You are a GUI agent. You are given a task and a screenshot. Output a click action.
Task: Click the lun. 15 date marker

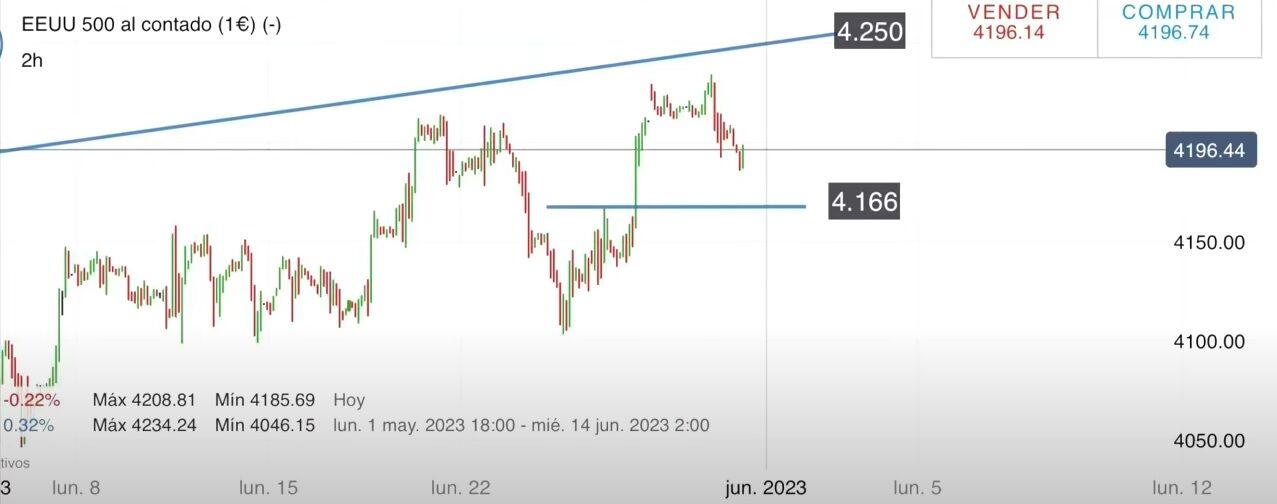268,488
